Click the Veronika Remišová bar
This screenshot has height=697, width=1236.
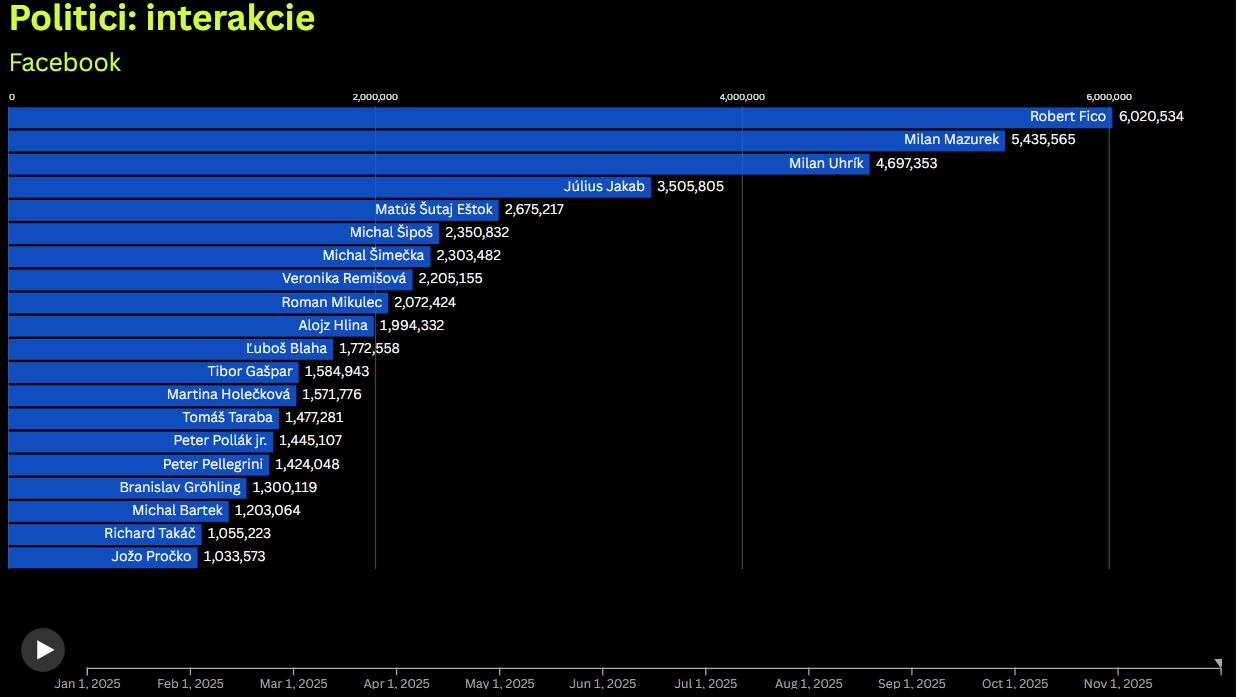[x=210, y=279]
